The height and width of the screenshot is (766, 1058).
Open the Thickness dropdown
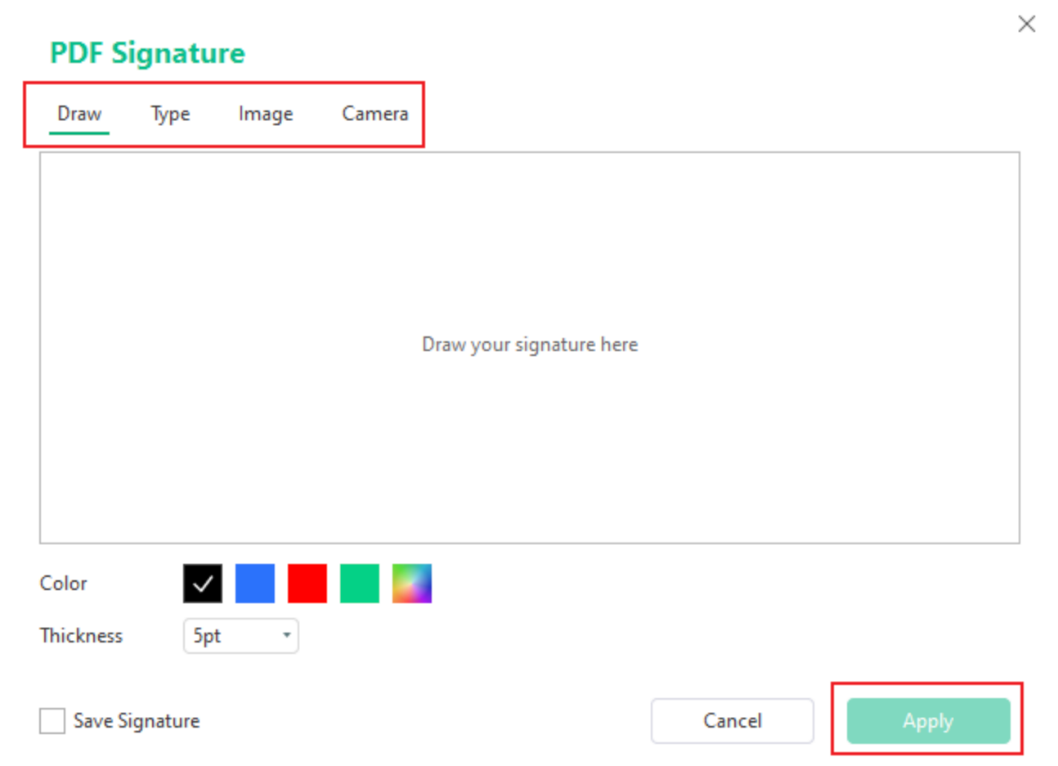[x=240, y=636]
